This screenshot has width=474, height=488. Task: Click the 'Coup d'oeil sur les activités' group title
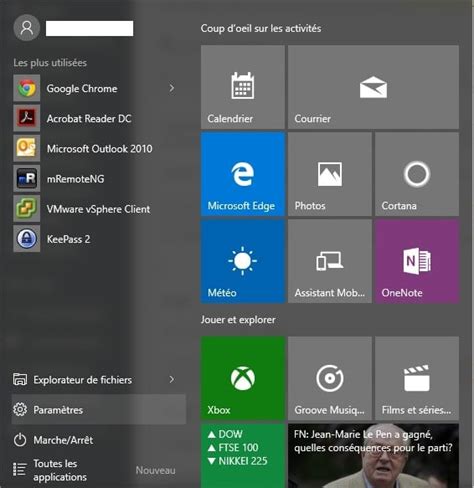[261, 29]
